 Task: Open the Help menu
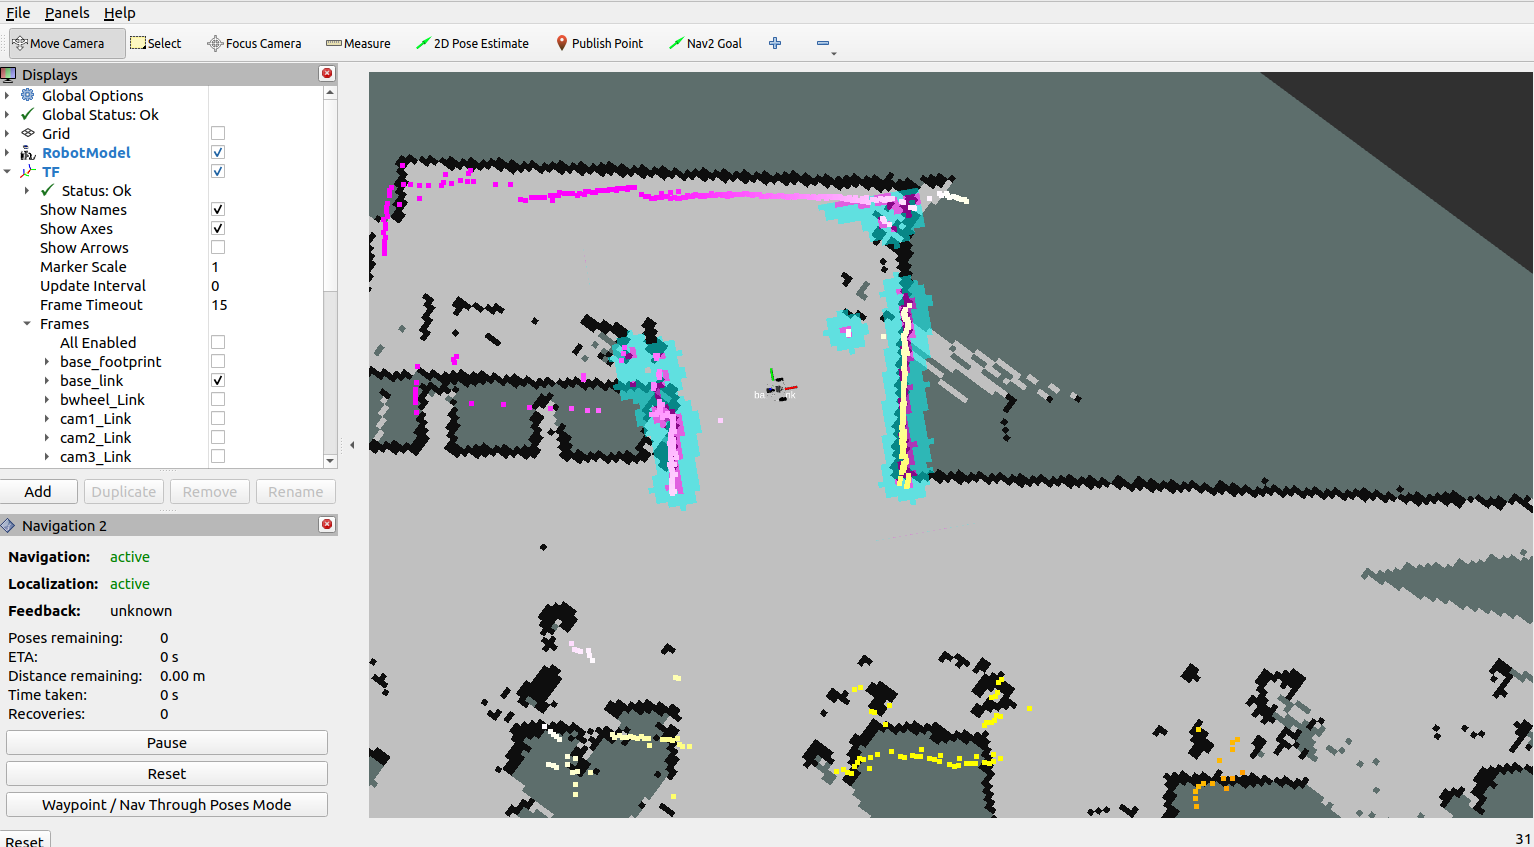coord(120,13)
